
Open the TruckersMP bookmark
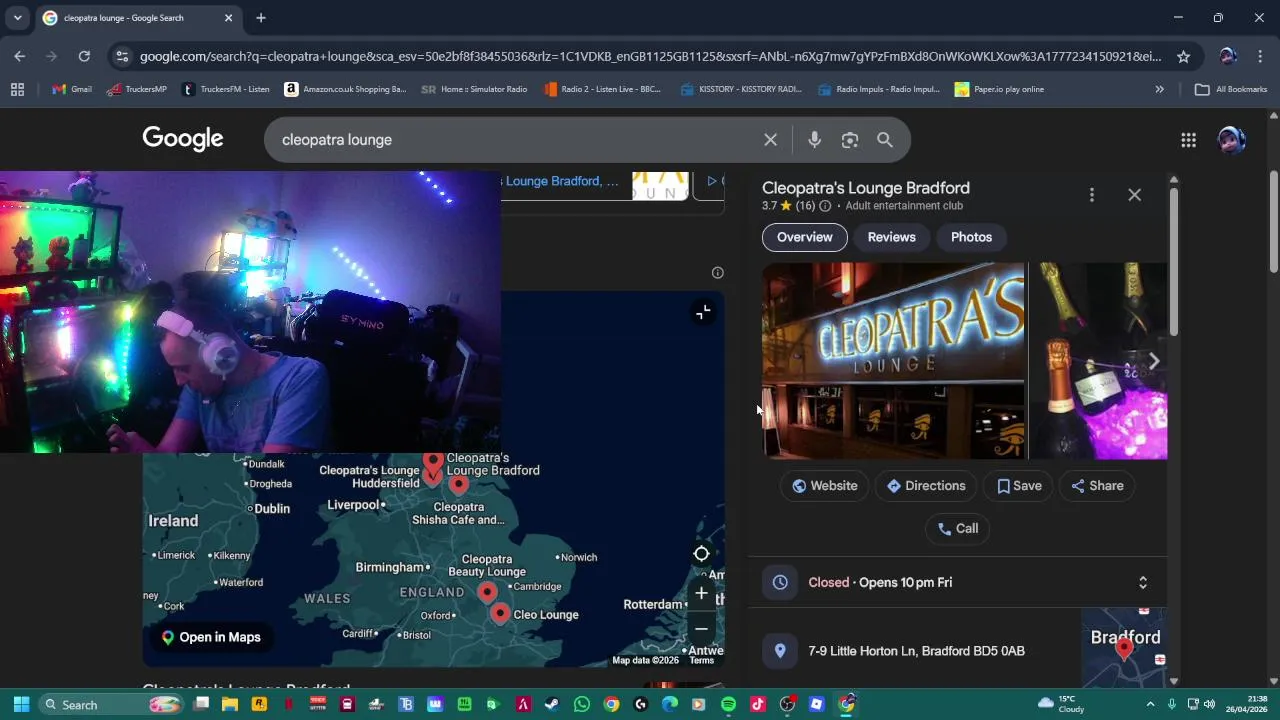point(138,89)
